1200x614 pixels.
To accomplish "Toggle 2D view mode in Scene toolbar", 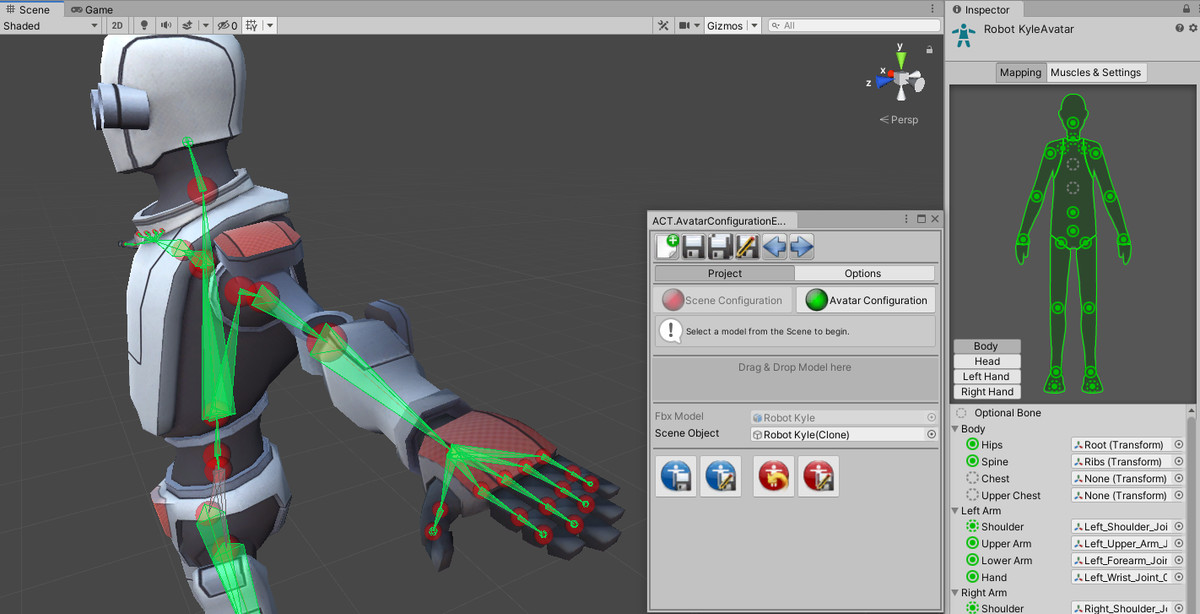I will pos(117,25).
